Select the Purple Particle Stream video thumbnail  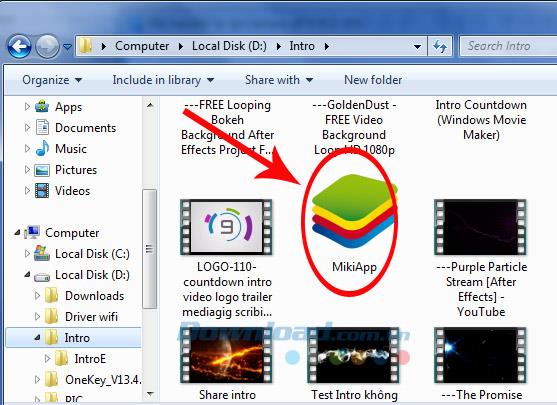tap(480, 227)
